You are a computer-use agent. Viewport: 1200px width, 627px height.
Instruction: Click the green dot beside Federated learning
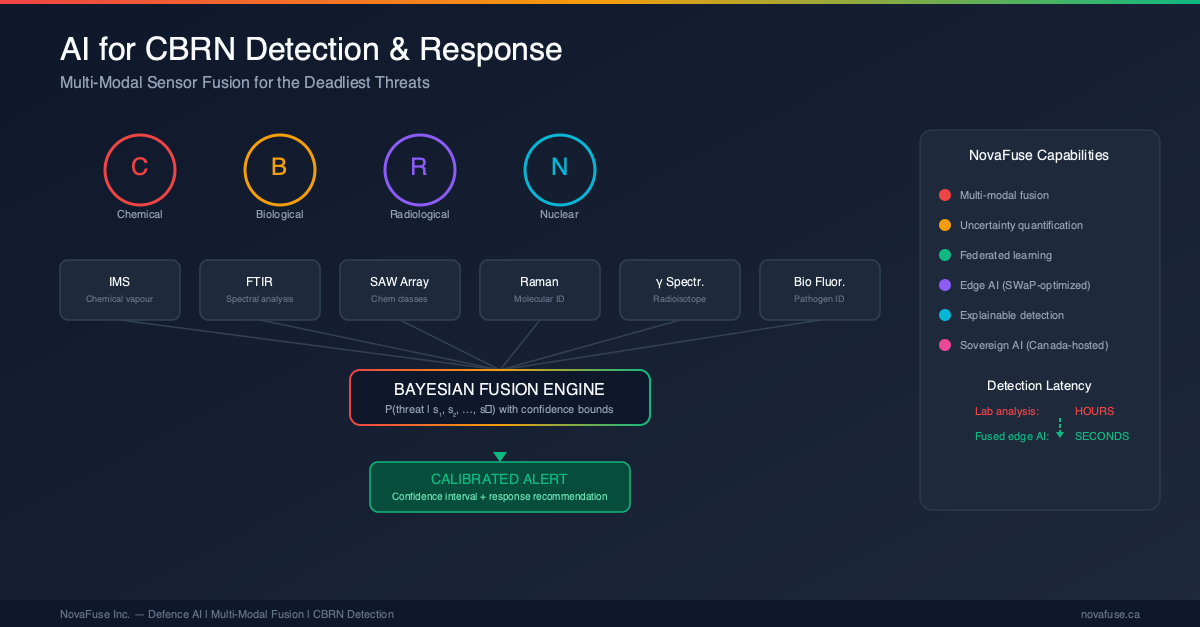945,255
